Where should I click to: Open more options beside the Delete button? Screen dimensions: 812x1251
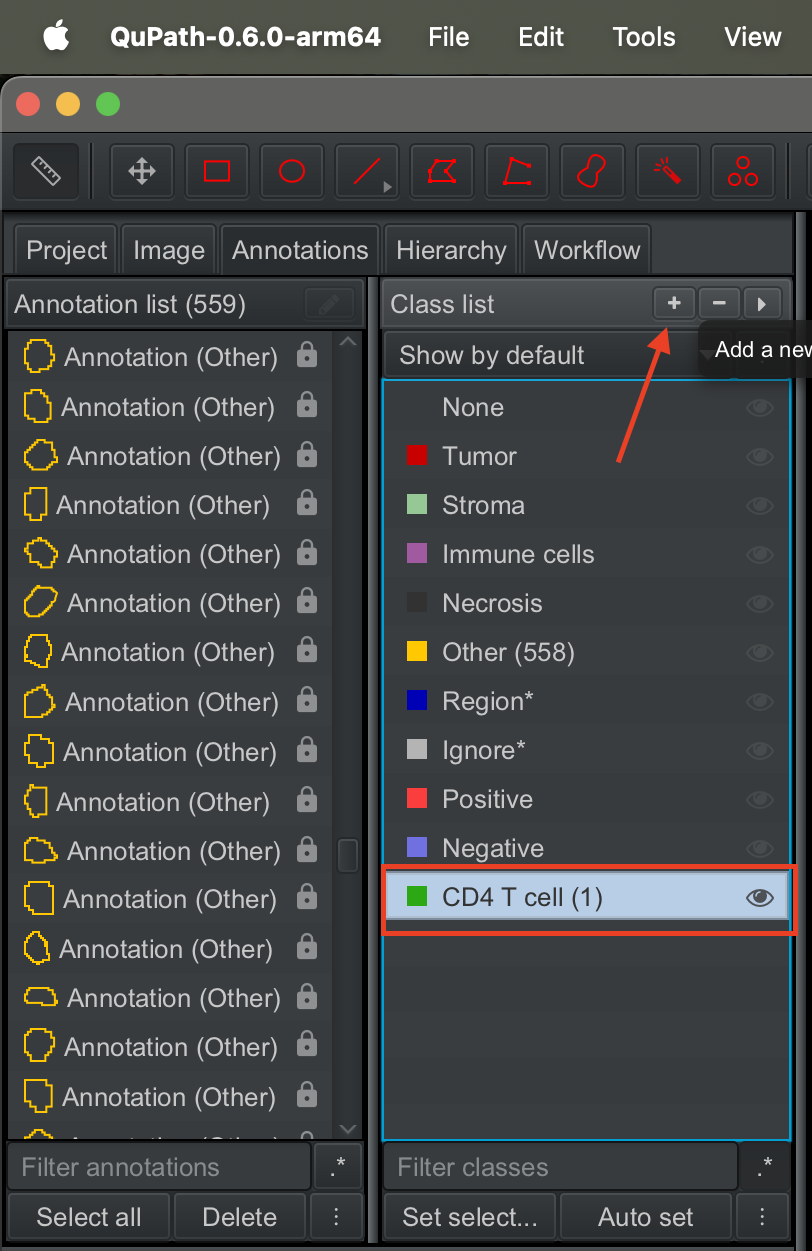tap(336, 1217)
